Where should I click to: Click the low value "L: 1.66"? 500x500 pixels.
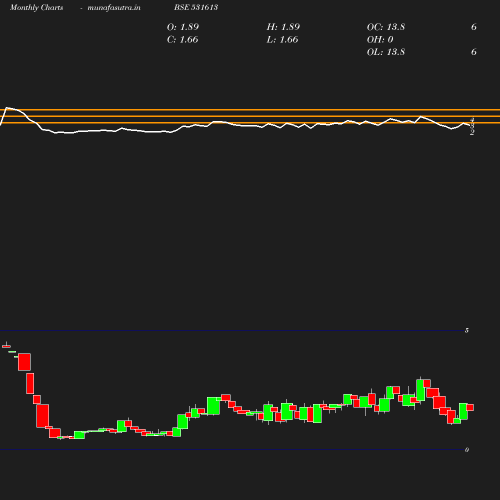pos(282,40)
